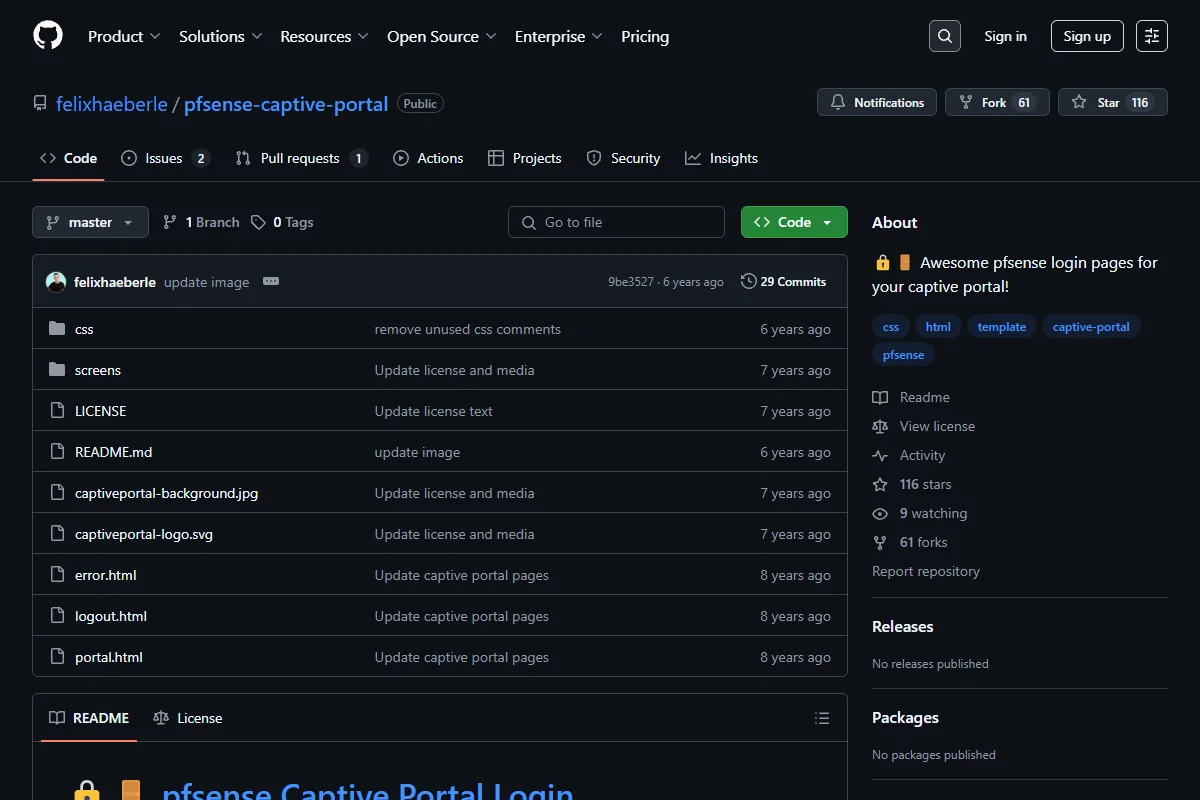Click the Notifications bell button
The image size is (1200, 800).
[x=877, y=102]
